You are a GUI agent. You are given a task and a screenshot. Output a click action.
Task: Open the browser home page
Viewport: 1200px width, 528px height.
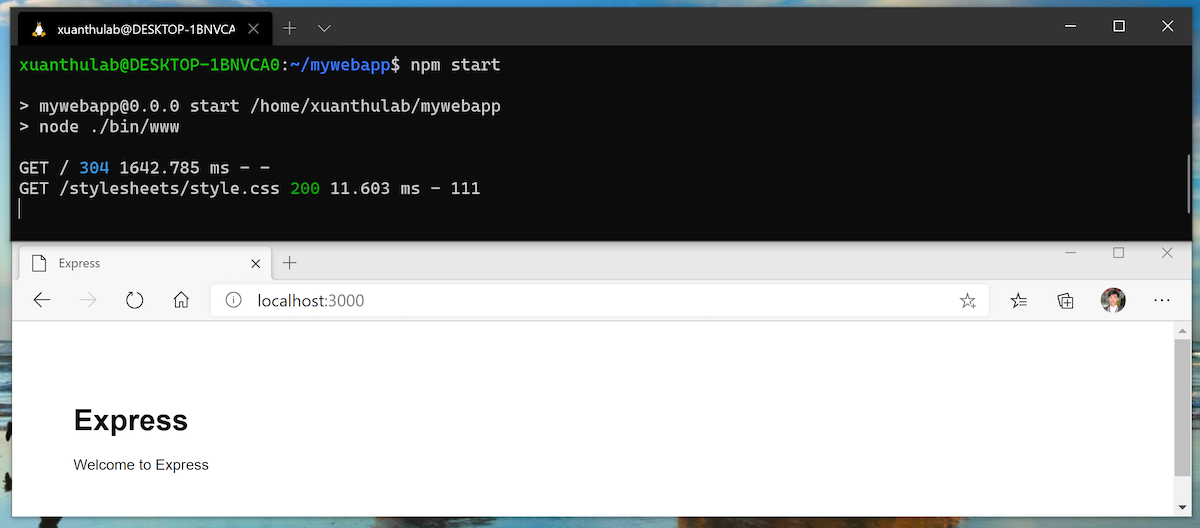click(181, 300)
